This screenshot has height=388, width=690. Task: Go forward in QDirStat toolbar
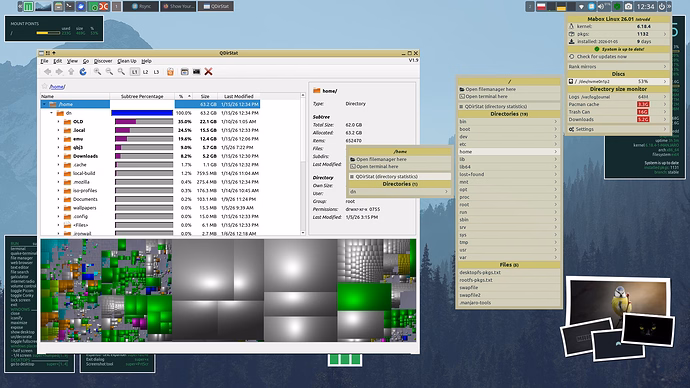coord(59,72)
